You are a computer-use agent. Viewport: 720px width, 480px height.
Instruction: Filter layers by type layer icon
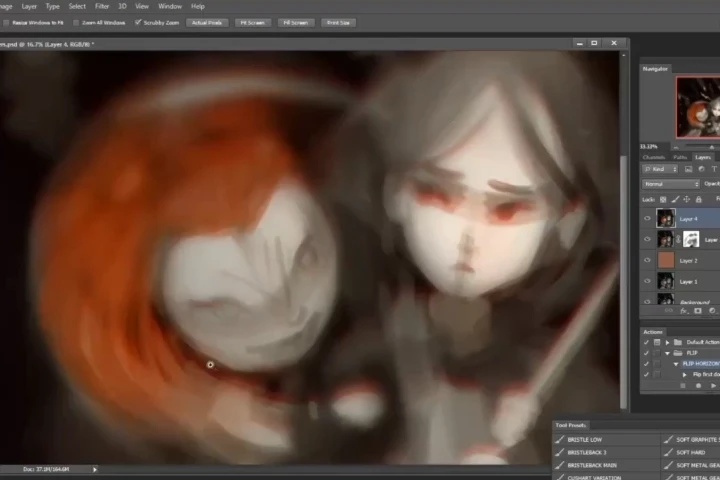pyautogui.click(x=714, y=169)
